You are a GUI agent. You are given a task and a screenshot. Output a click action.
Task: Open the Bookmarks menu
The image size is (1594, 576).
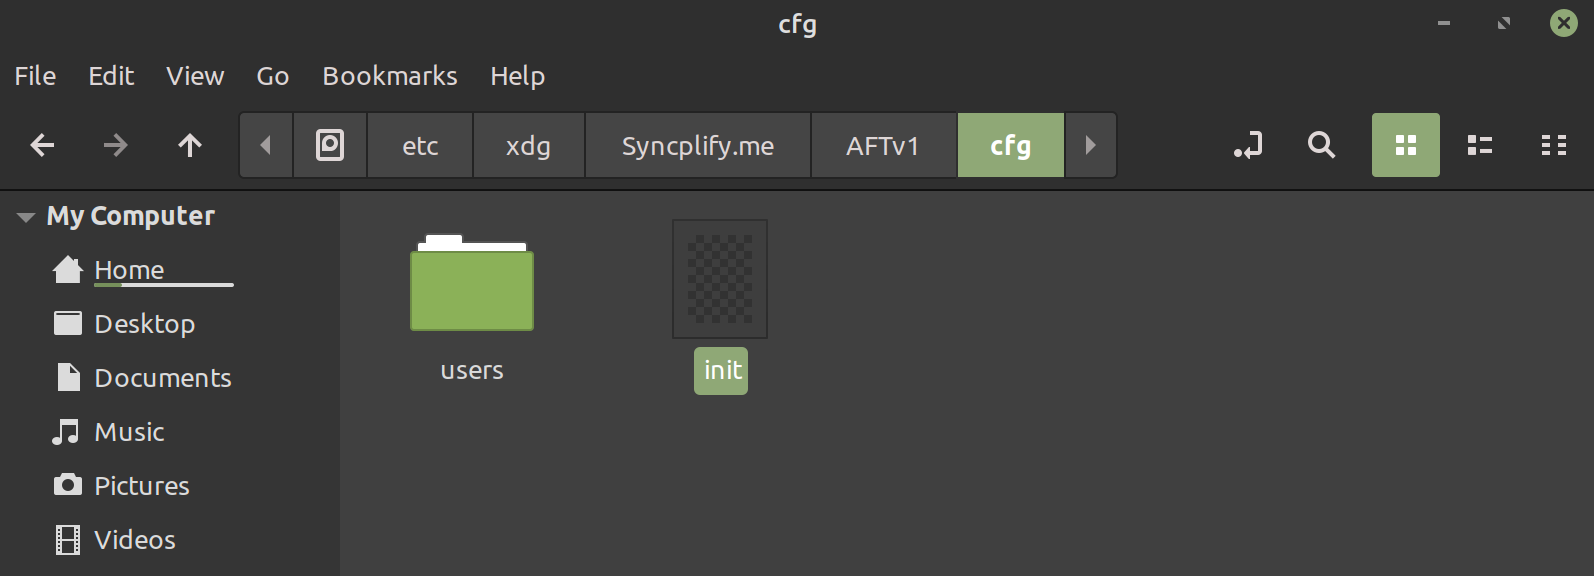tap(390, 76)
